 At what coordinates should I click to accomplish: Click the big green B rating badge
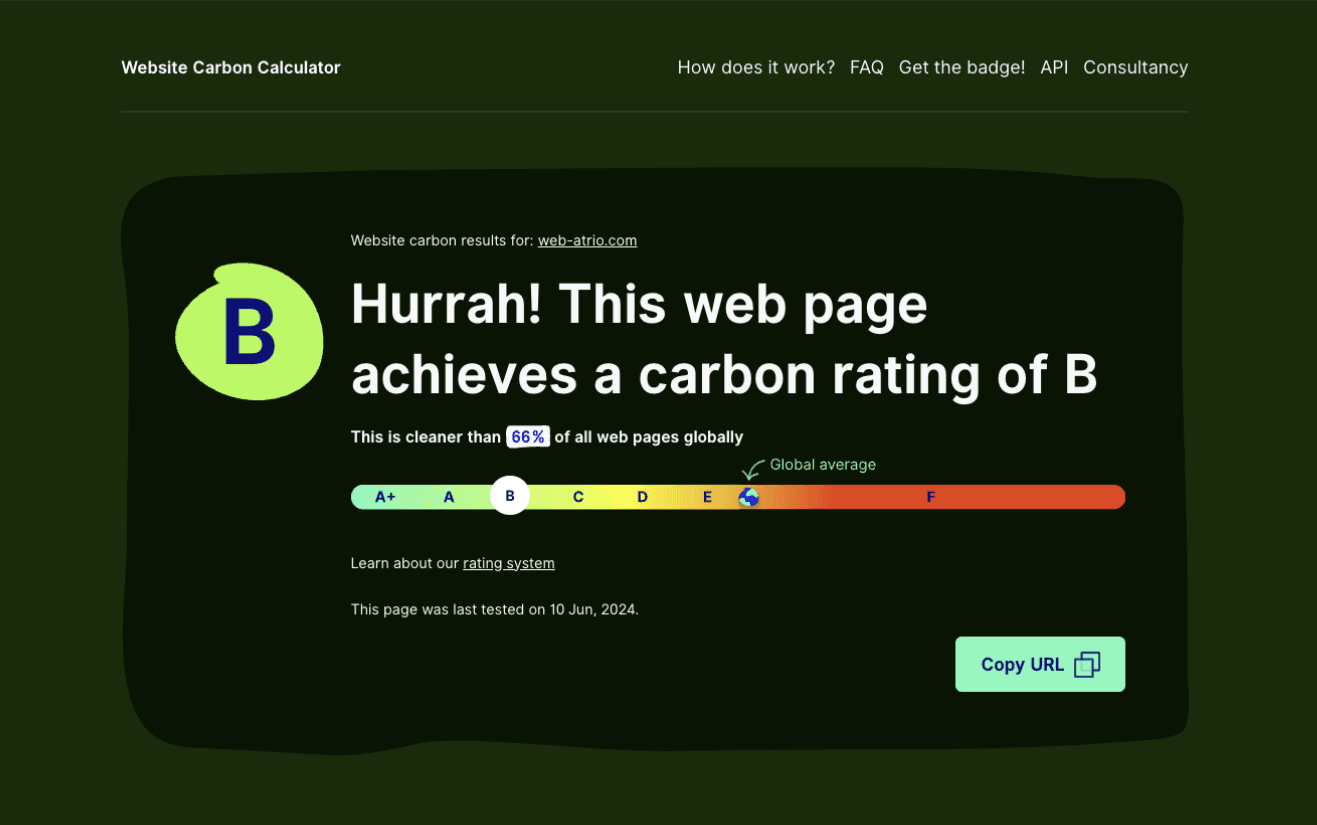(249, 332)
